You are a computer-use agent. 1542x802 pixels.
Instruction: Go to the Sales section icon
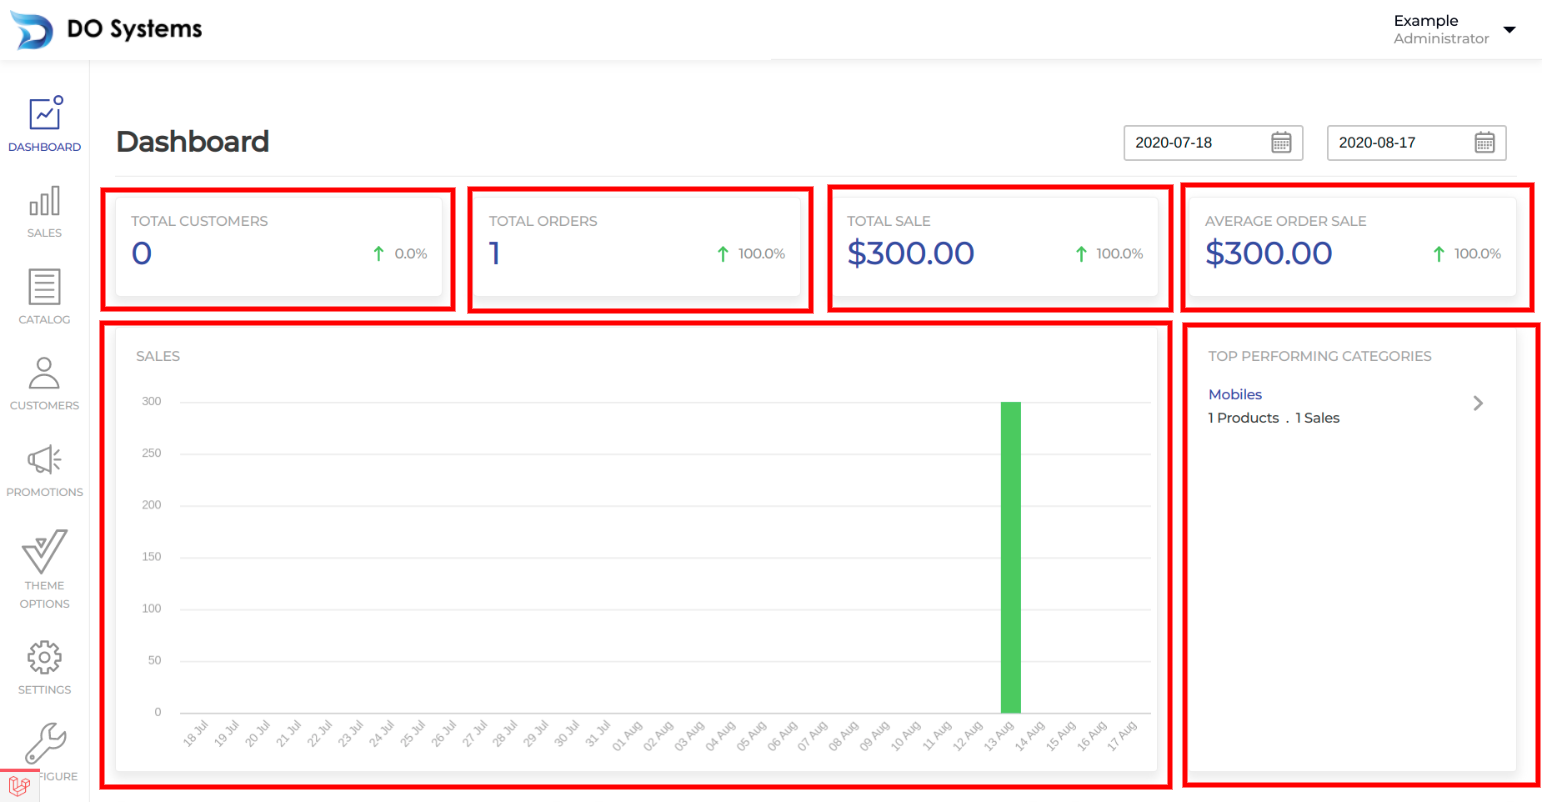(x=44, y=202)
